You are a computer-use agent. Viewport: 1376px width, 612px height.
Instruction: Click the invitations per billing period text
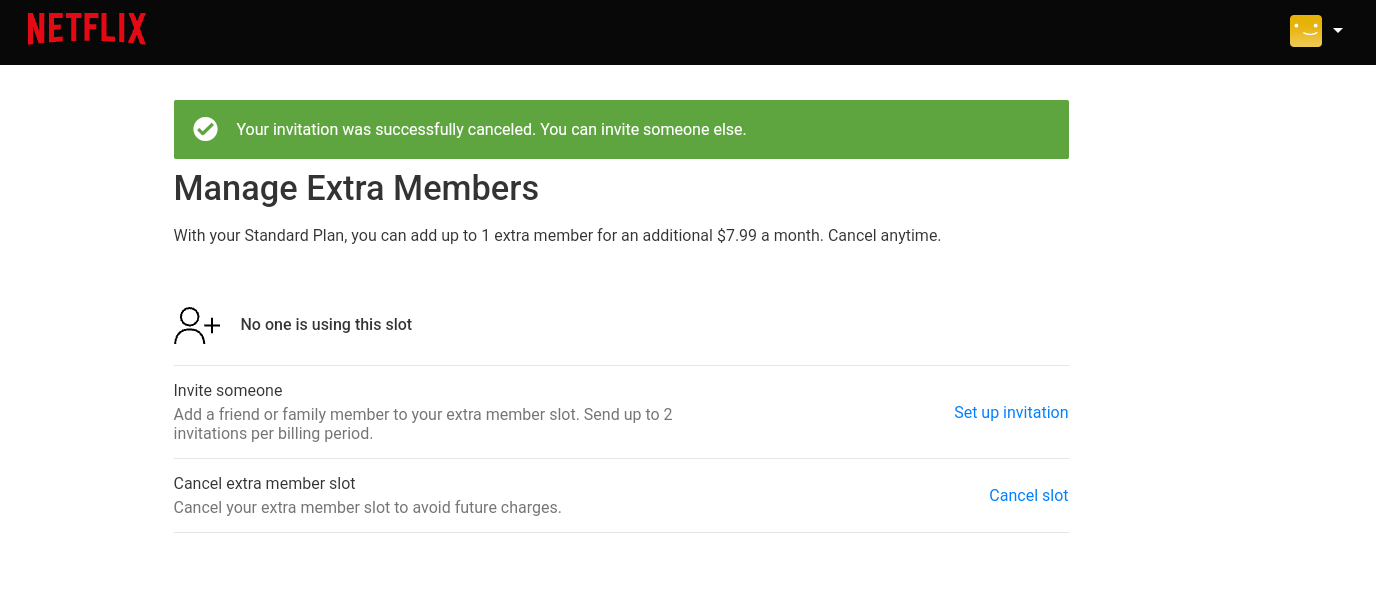(x=273, y=434)
